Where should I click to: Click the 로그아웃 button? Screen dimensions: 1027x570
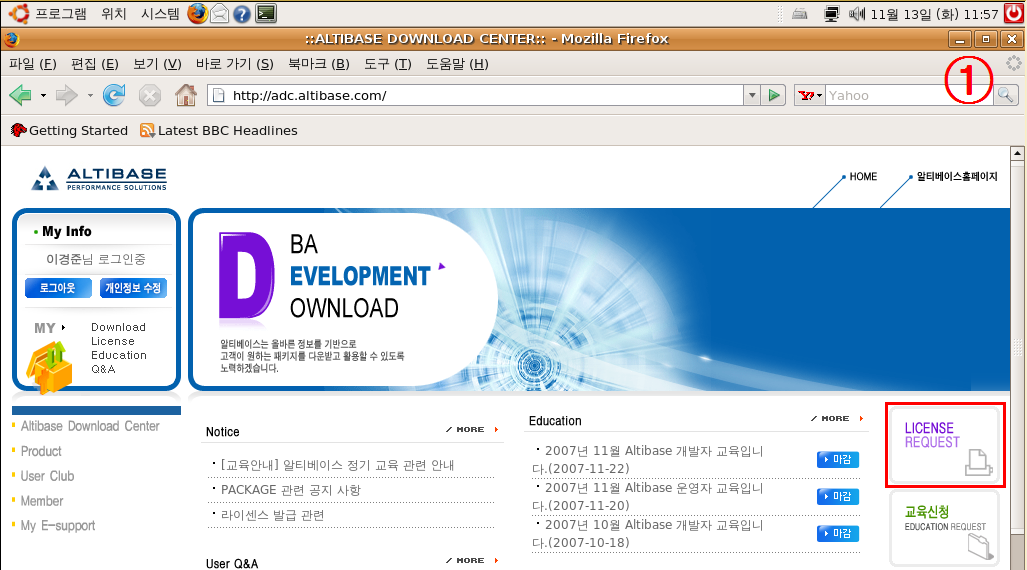[58, 288]
